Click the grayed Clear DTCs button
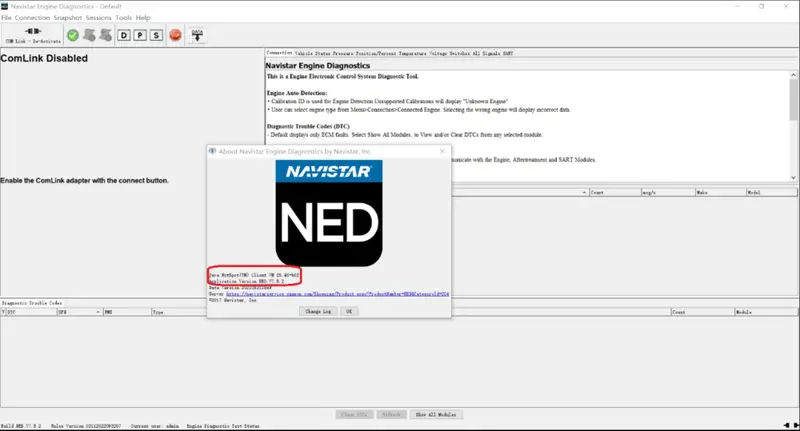Viewport: 800px width, 431px height. 355,414
